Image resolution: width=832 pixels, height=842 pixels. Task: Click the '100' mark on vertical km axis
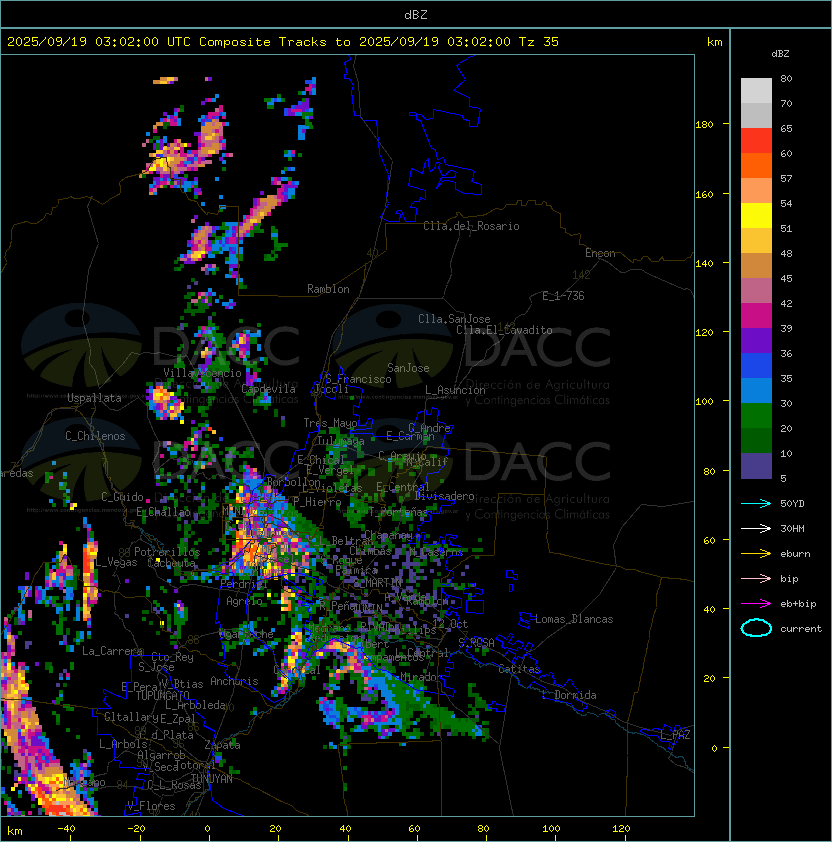coord(704,402)
